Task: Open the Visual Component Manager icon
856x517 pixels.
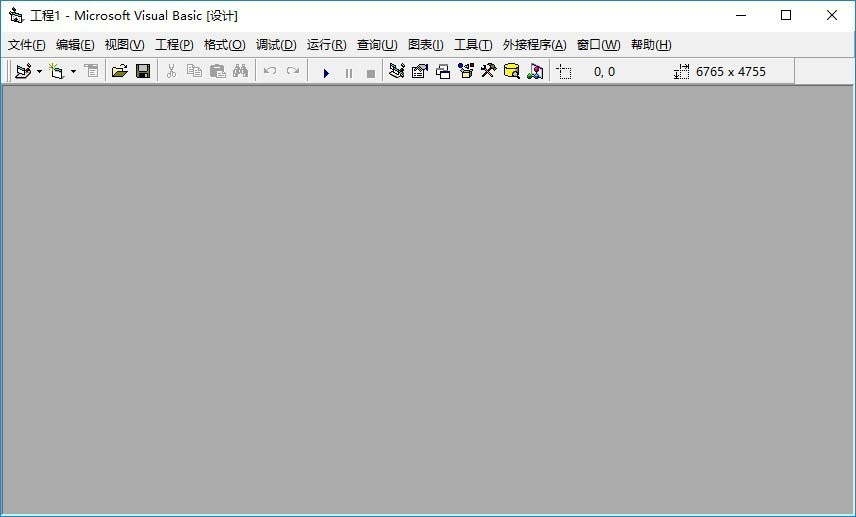Action: click(535, 72)
